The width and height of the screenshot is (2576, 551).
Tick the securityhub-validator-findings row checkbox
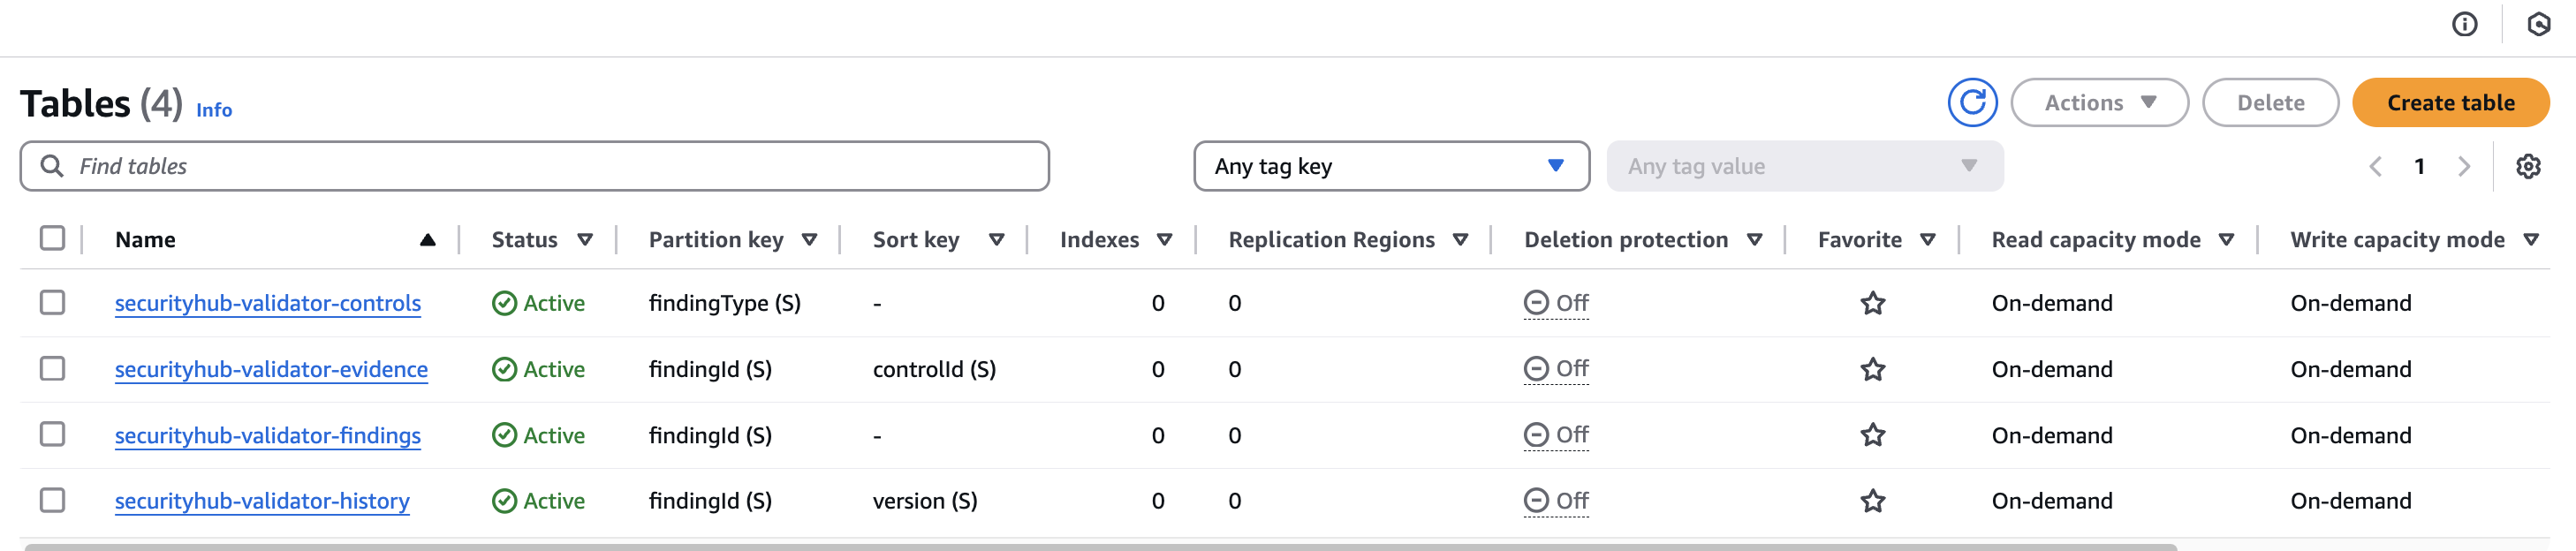(52, 435)
